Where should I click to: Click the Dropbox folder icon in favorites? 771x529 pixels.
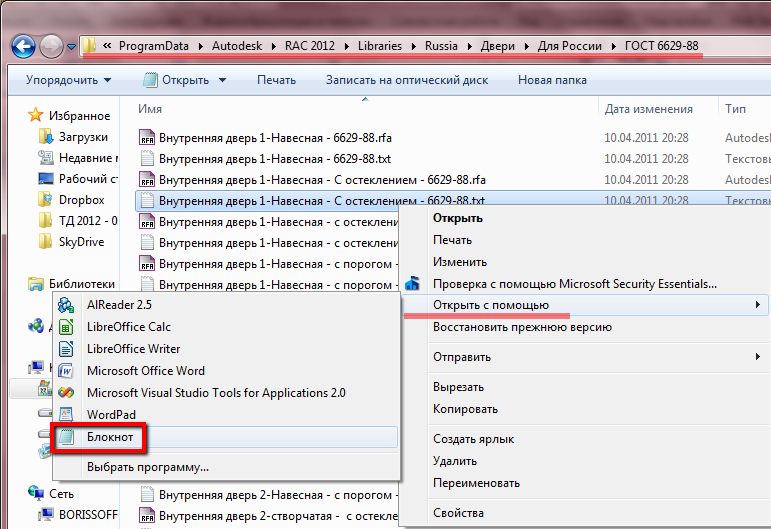pos(45,200)
